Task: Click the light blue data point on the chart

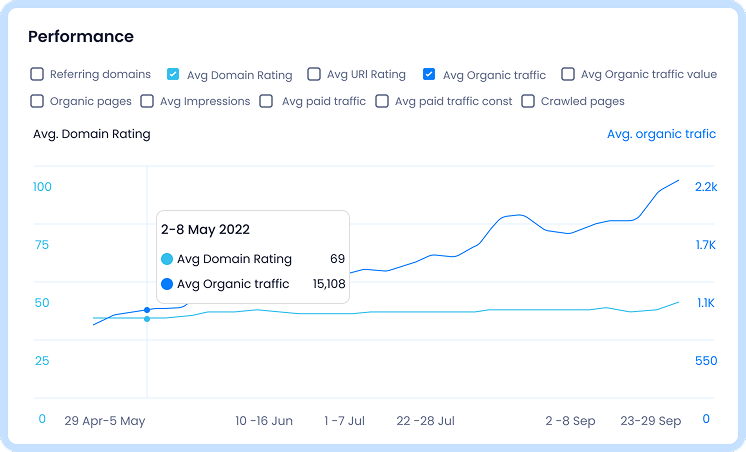Action: pos(147,319)
